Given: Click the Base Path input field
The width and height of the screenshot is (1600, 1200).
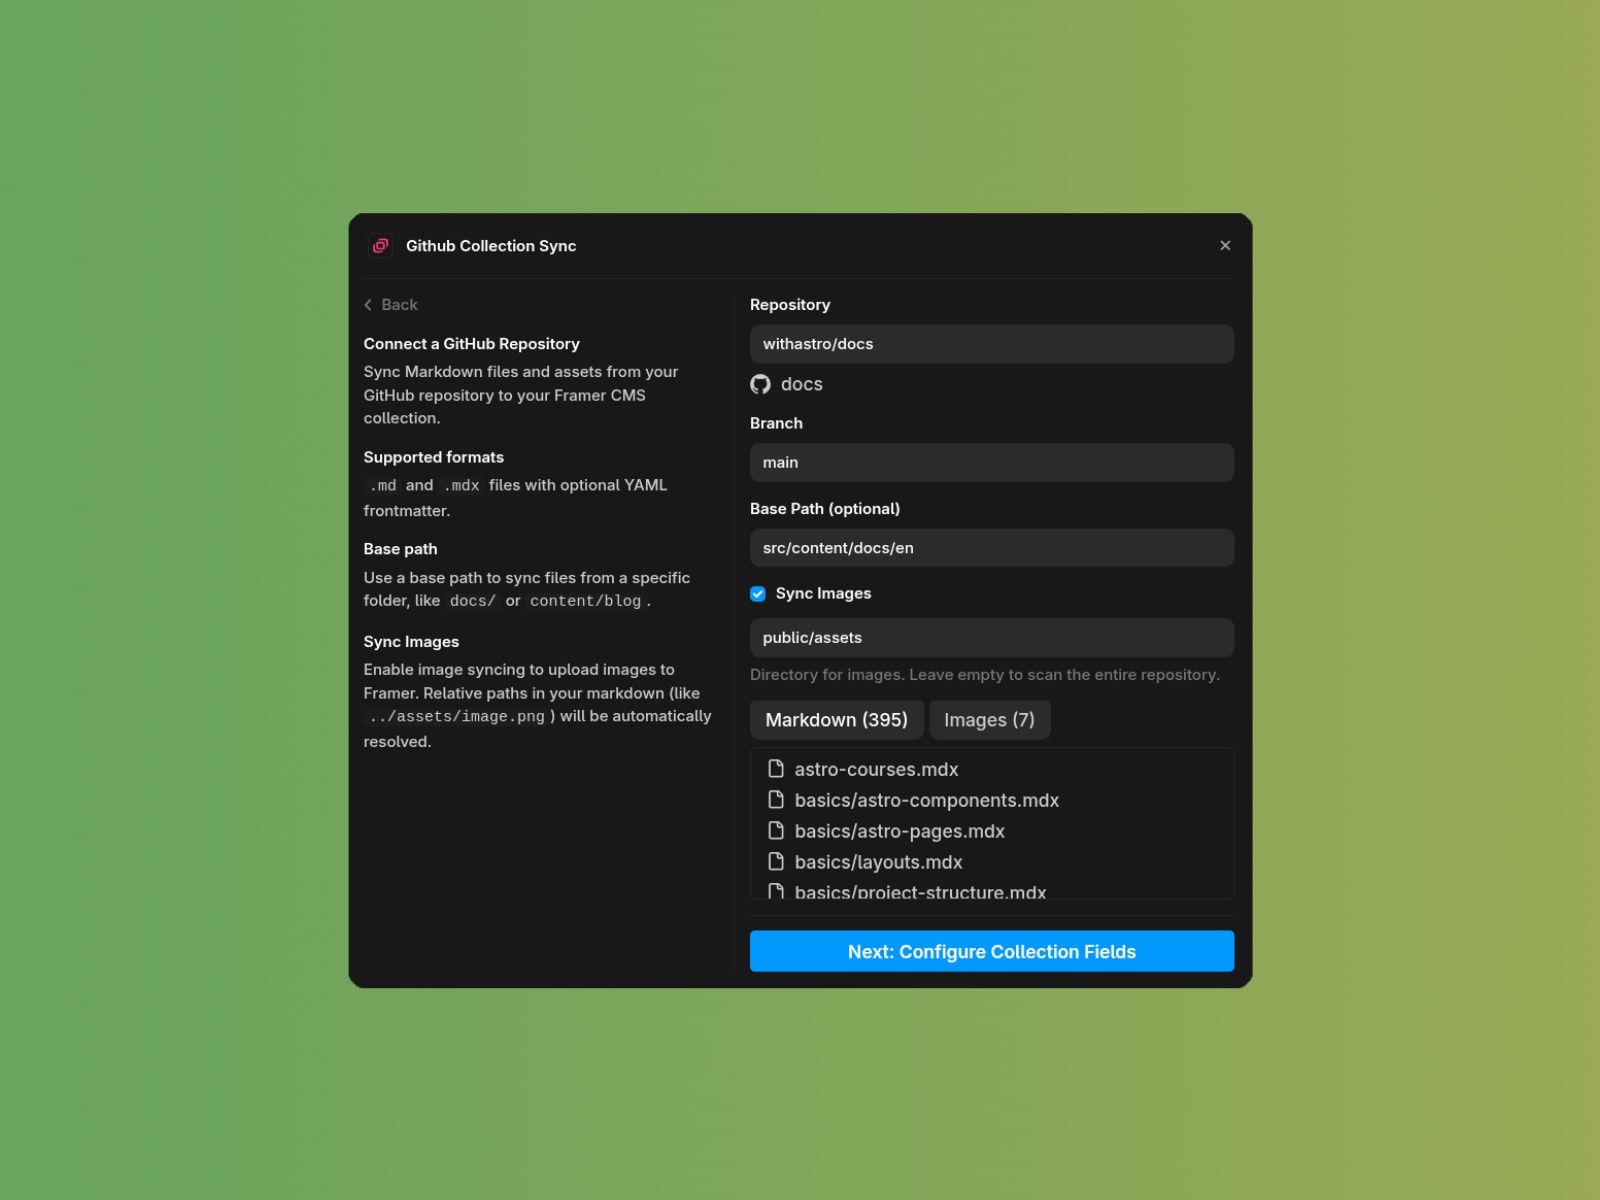Looking at the screenshot, I should pos(991,547).
